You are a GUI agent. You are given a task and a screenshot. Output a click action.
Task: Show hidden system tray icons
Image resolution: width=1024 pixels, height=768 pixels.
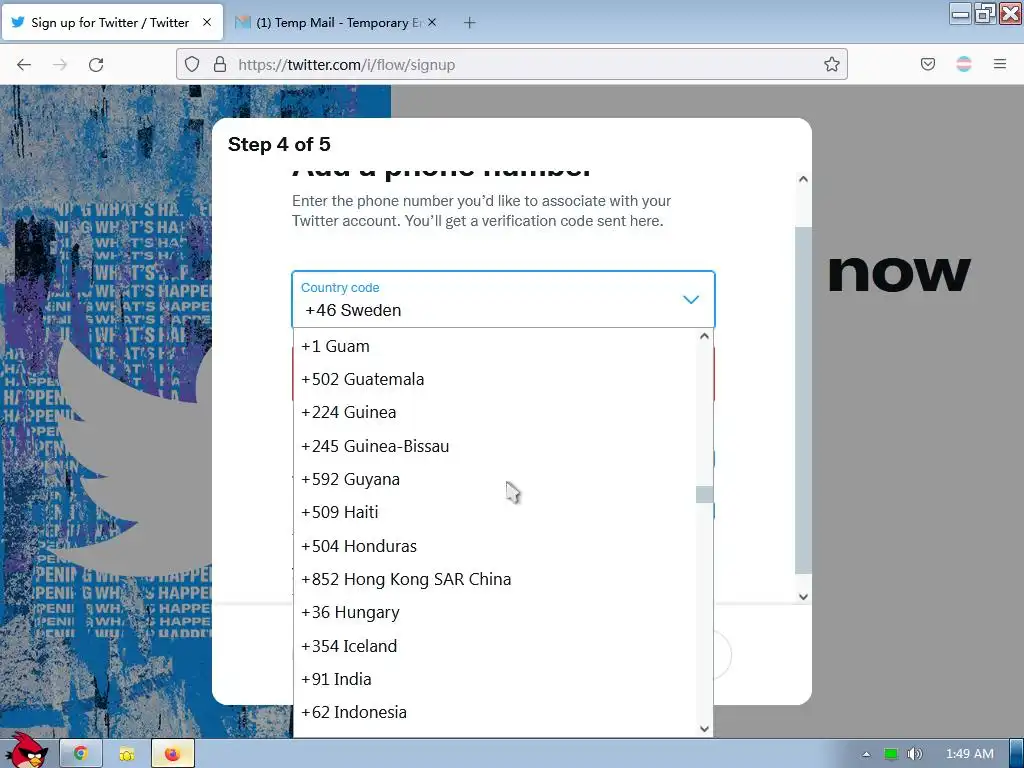pos(866,754)
